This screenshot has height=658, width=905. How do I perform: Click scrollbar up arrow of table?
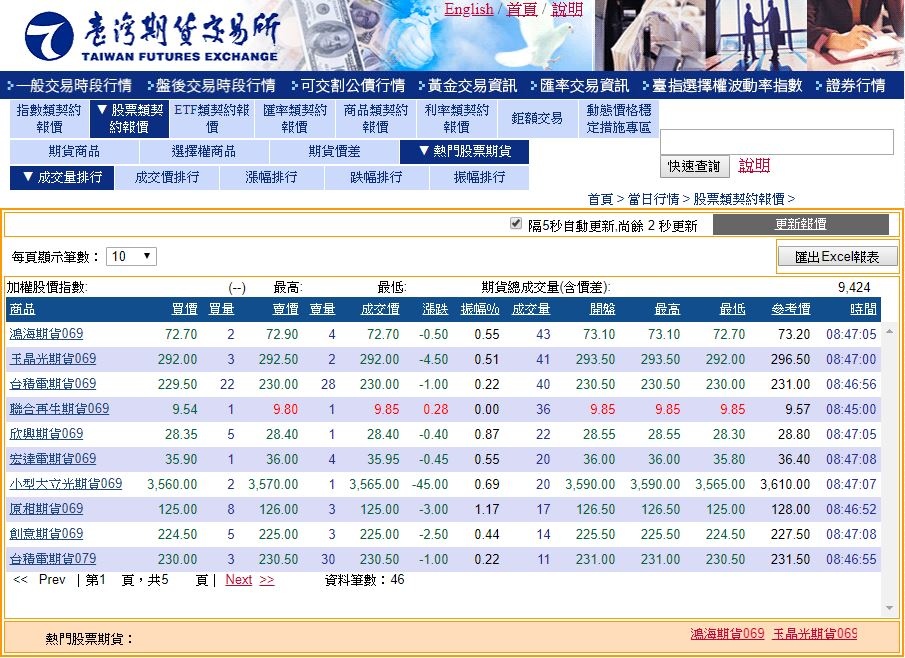click(889, 331)
